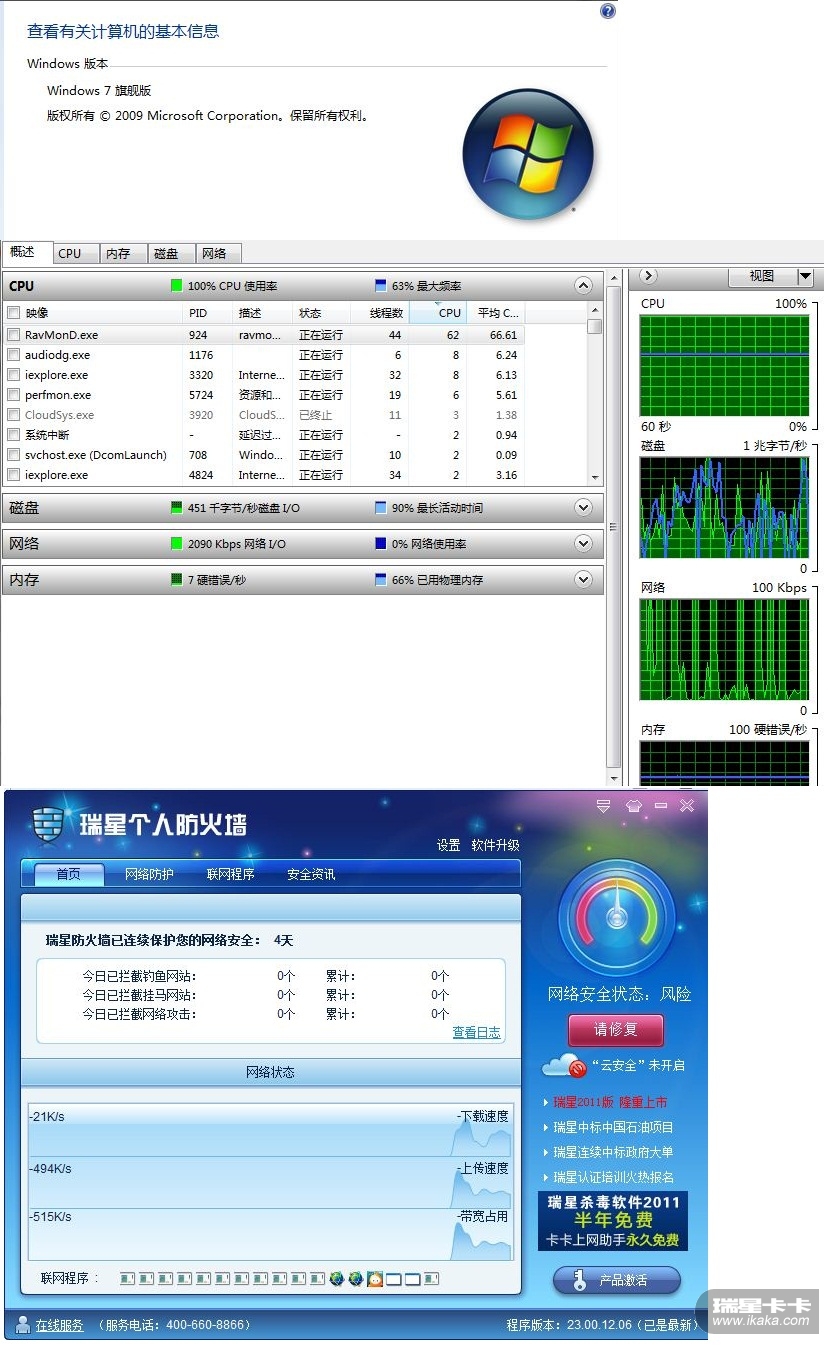
Task: Click the 网络 100 Kbps graph
Action: (x=724, y=650)
